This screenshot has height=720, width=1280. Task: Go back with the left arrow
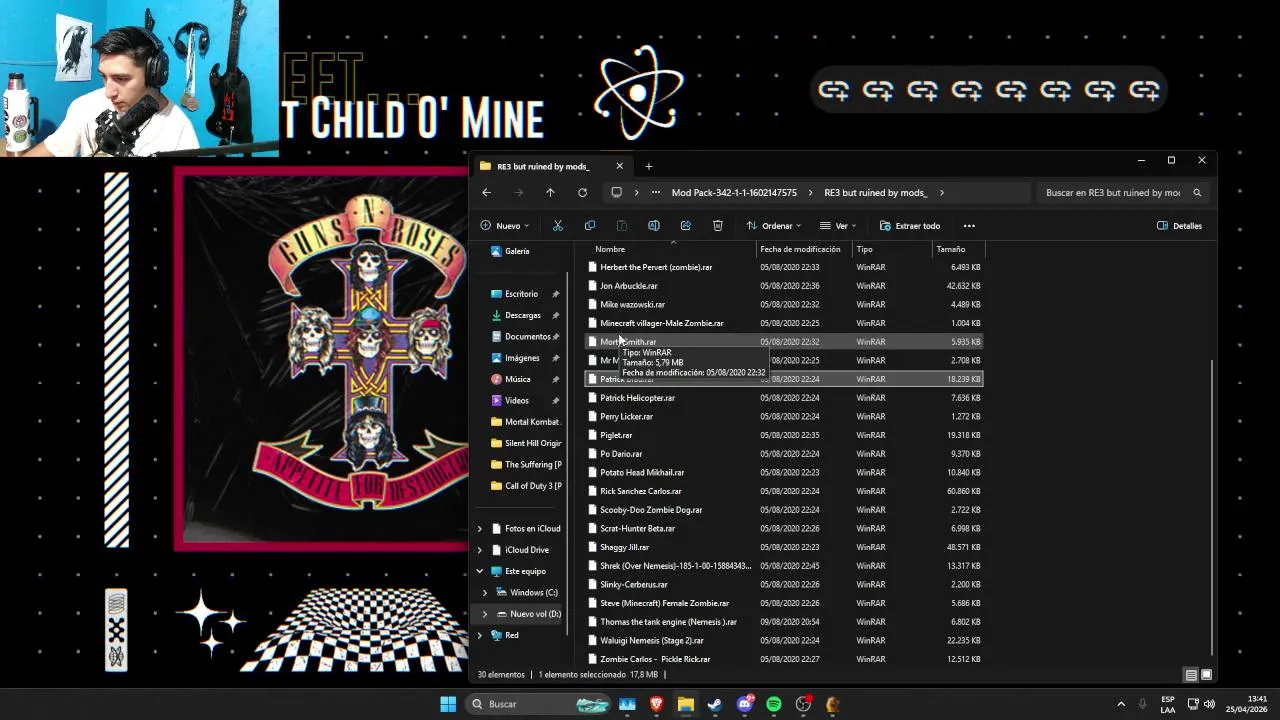[486, 193]
